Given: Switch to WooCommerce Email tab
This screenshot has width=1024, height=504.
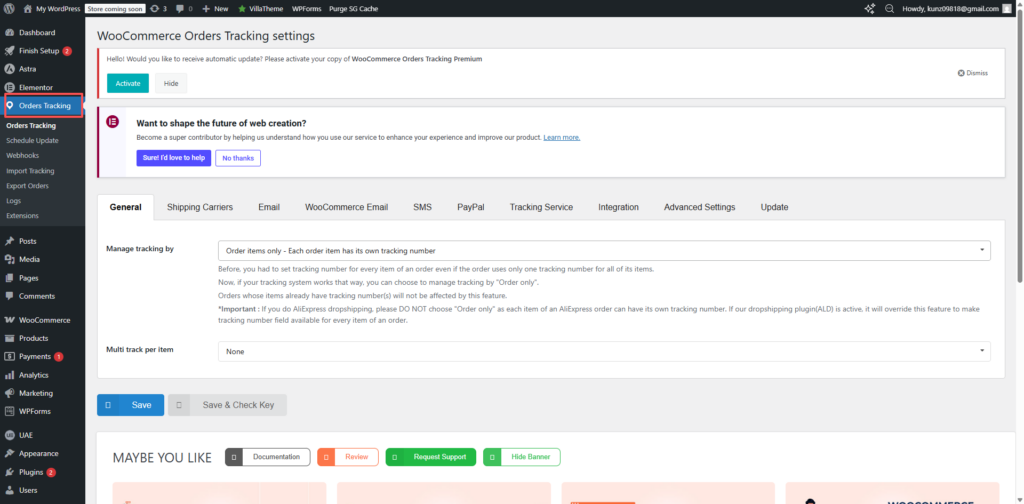Looking at the screenshot, I should point(347,207).
